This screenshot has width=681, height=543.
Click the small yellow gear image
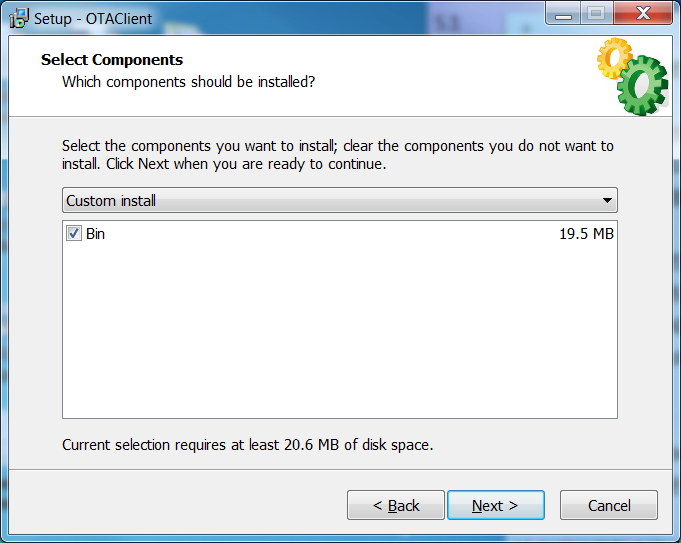click(x=612, y=57)
